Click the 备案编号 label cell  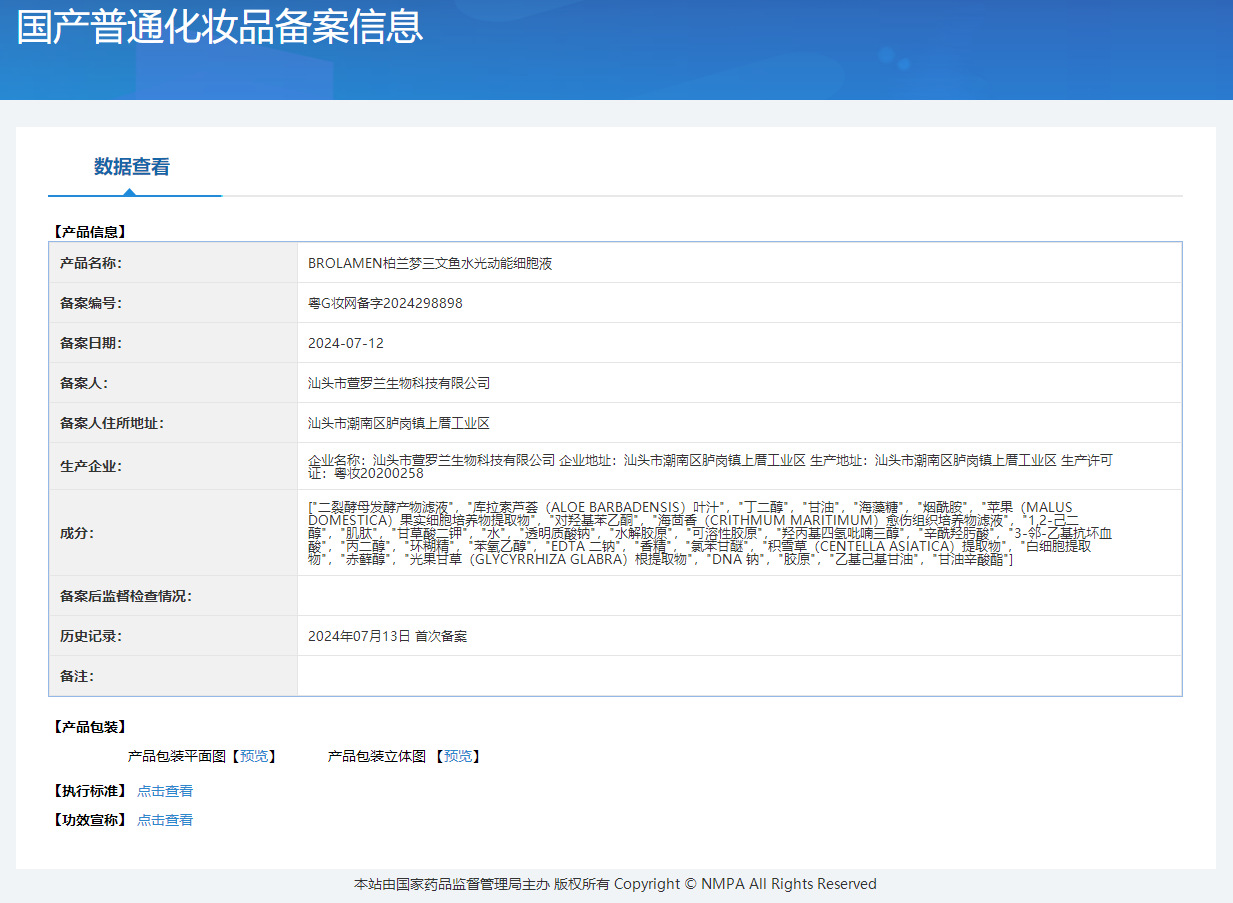click(173, 303)
